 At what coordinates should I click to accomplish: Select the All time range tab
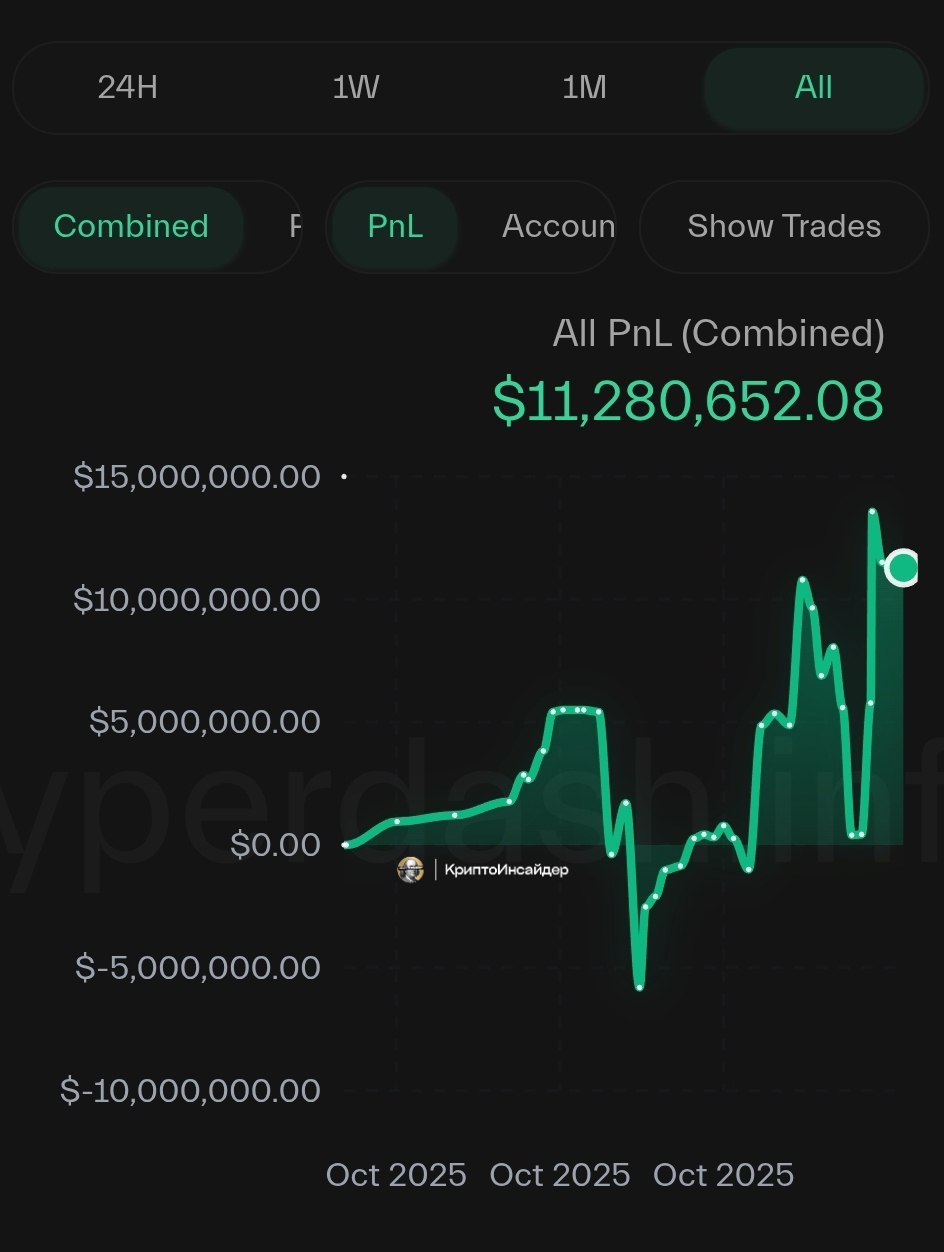[813, 88]
